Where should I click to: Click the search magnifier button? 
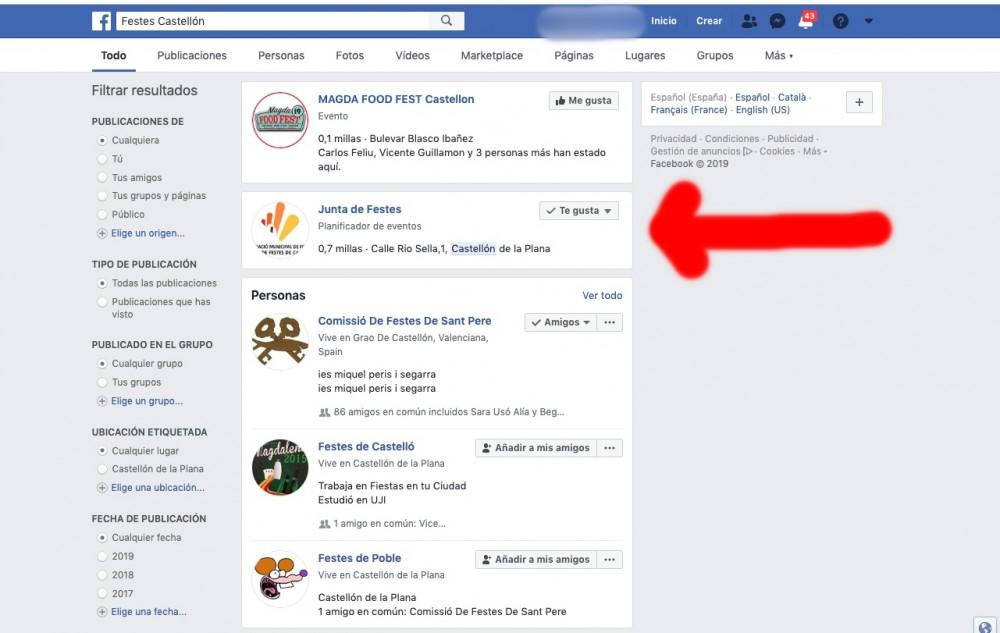[x=446, y=21]
